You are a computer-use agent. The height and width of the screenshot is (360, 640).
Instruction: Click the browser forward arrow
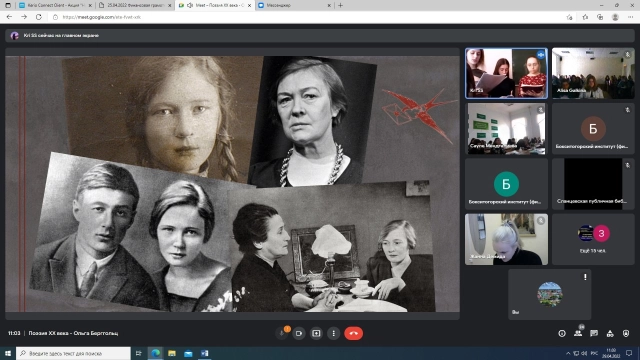click(24, 17)
